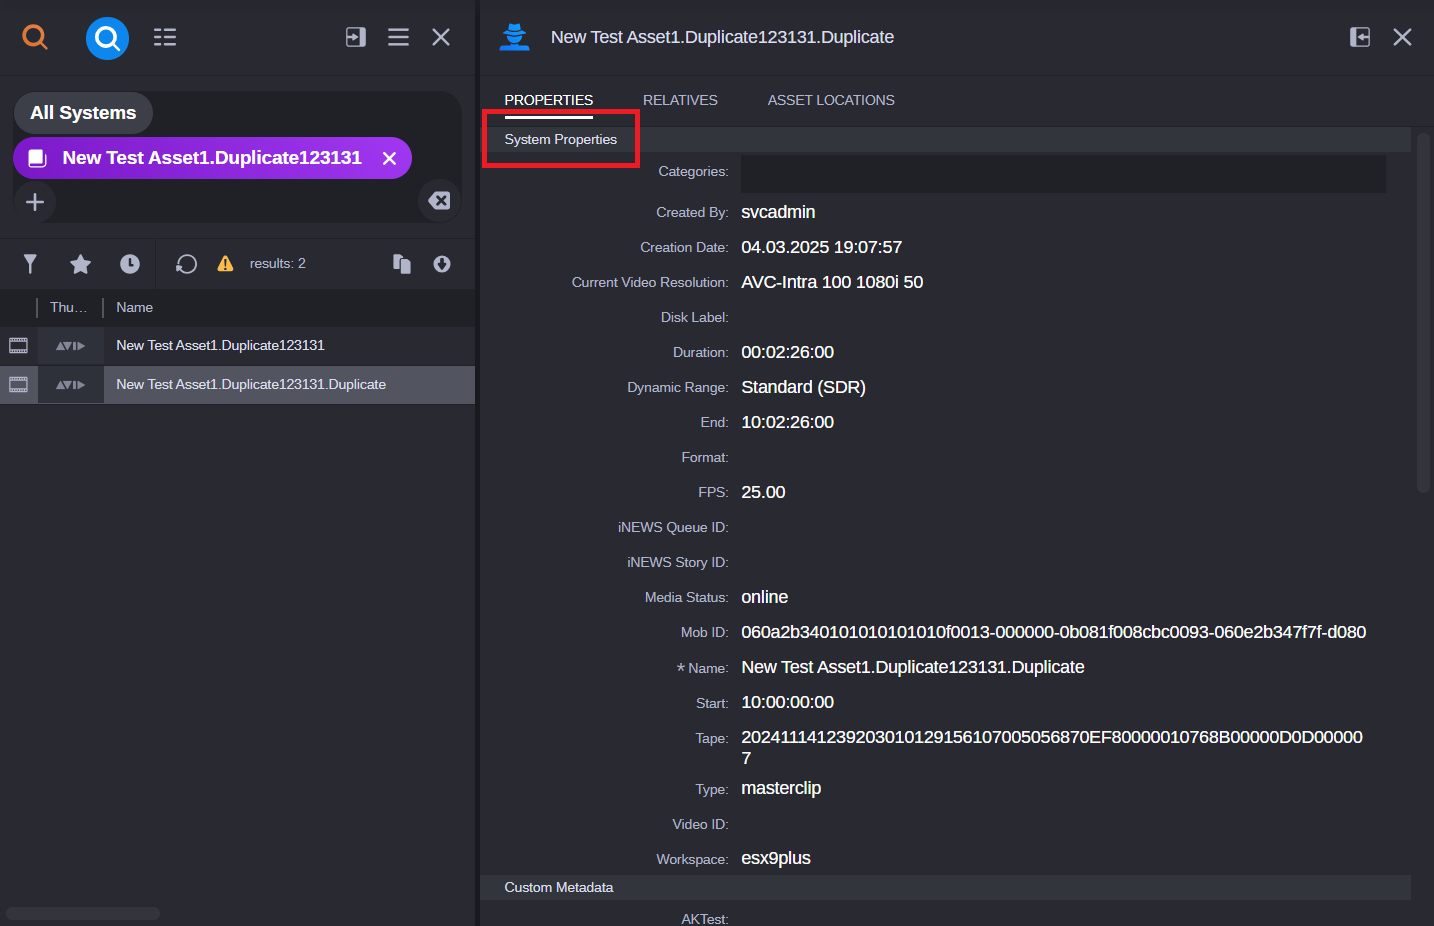
Task: Refresh the search results
Action: 186,263
